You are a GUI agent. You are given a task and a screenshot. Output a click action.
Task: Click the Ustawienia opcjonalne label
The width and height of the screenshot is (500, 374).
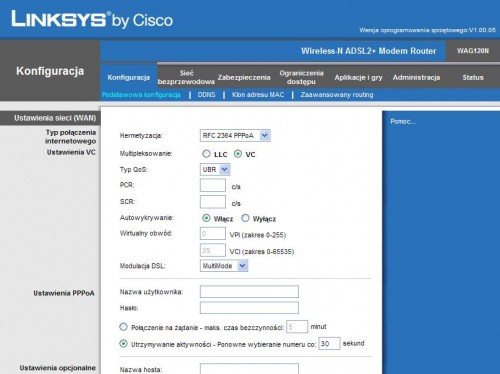click(58, 368)
